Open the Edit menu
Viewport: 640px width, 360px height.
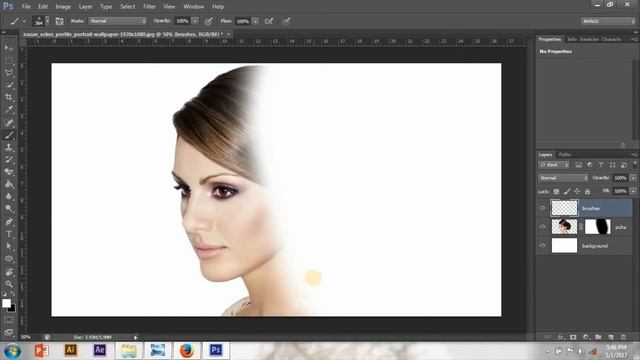pyautogui.click(x=43, y=7)
